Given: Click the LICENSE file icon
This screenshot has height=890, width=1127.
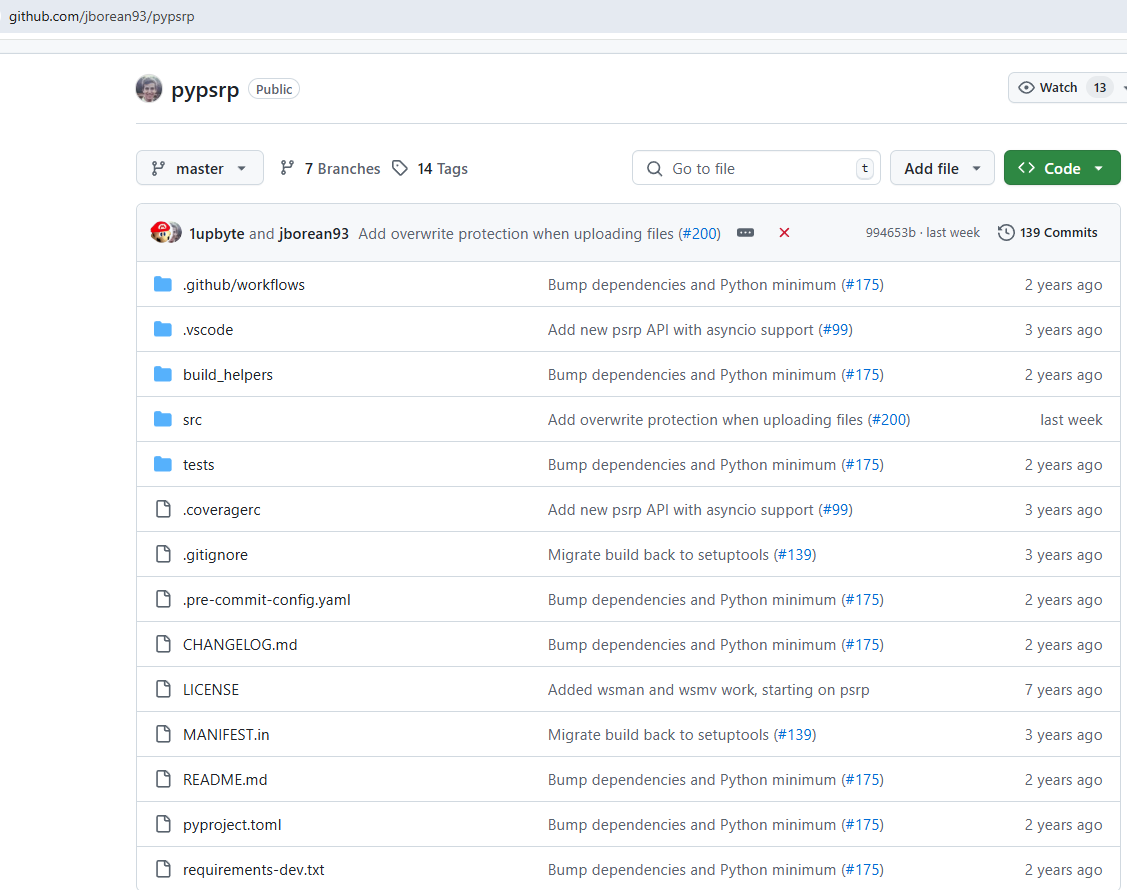Looking at the screenshot, I should 163,690.
